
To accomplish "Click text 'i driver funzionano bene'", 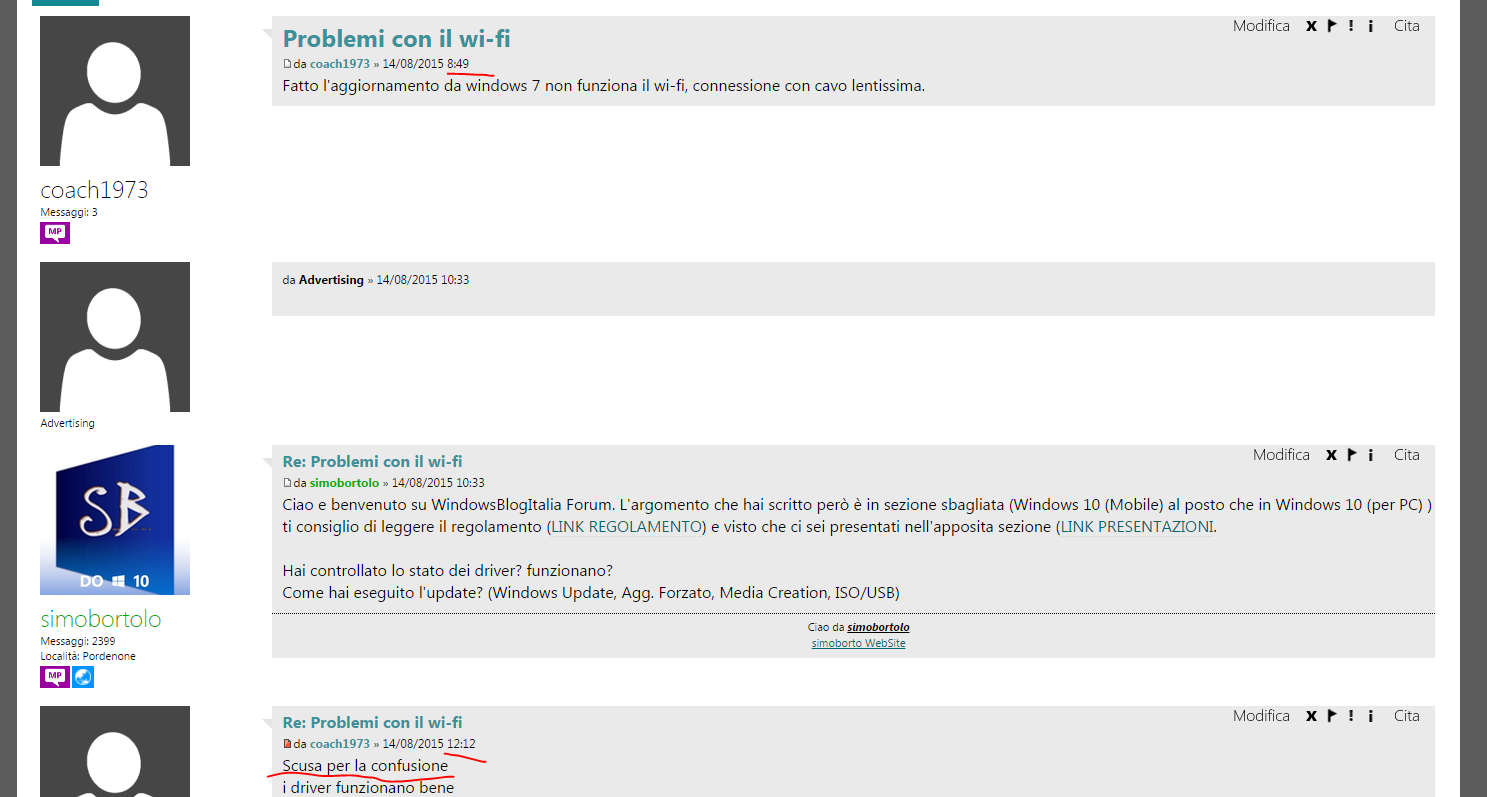I will tap(368, 788).
